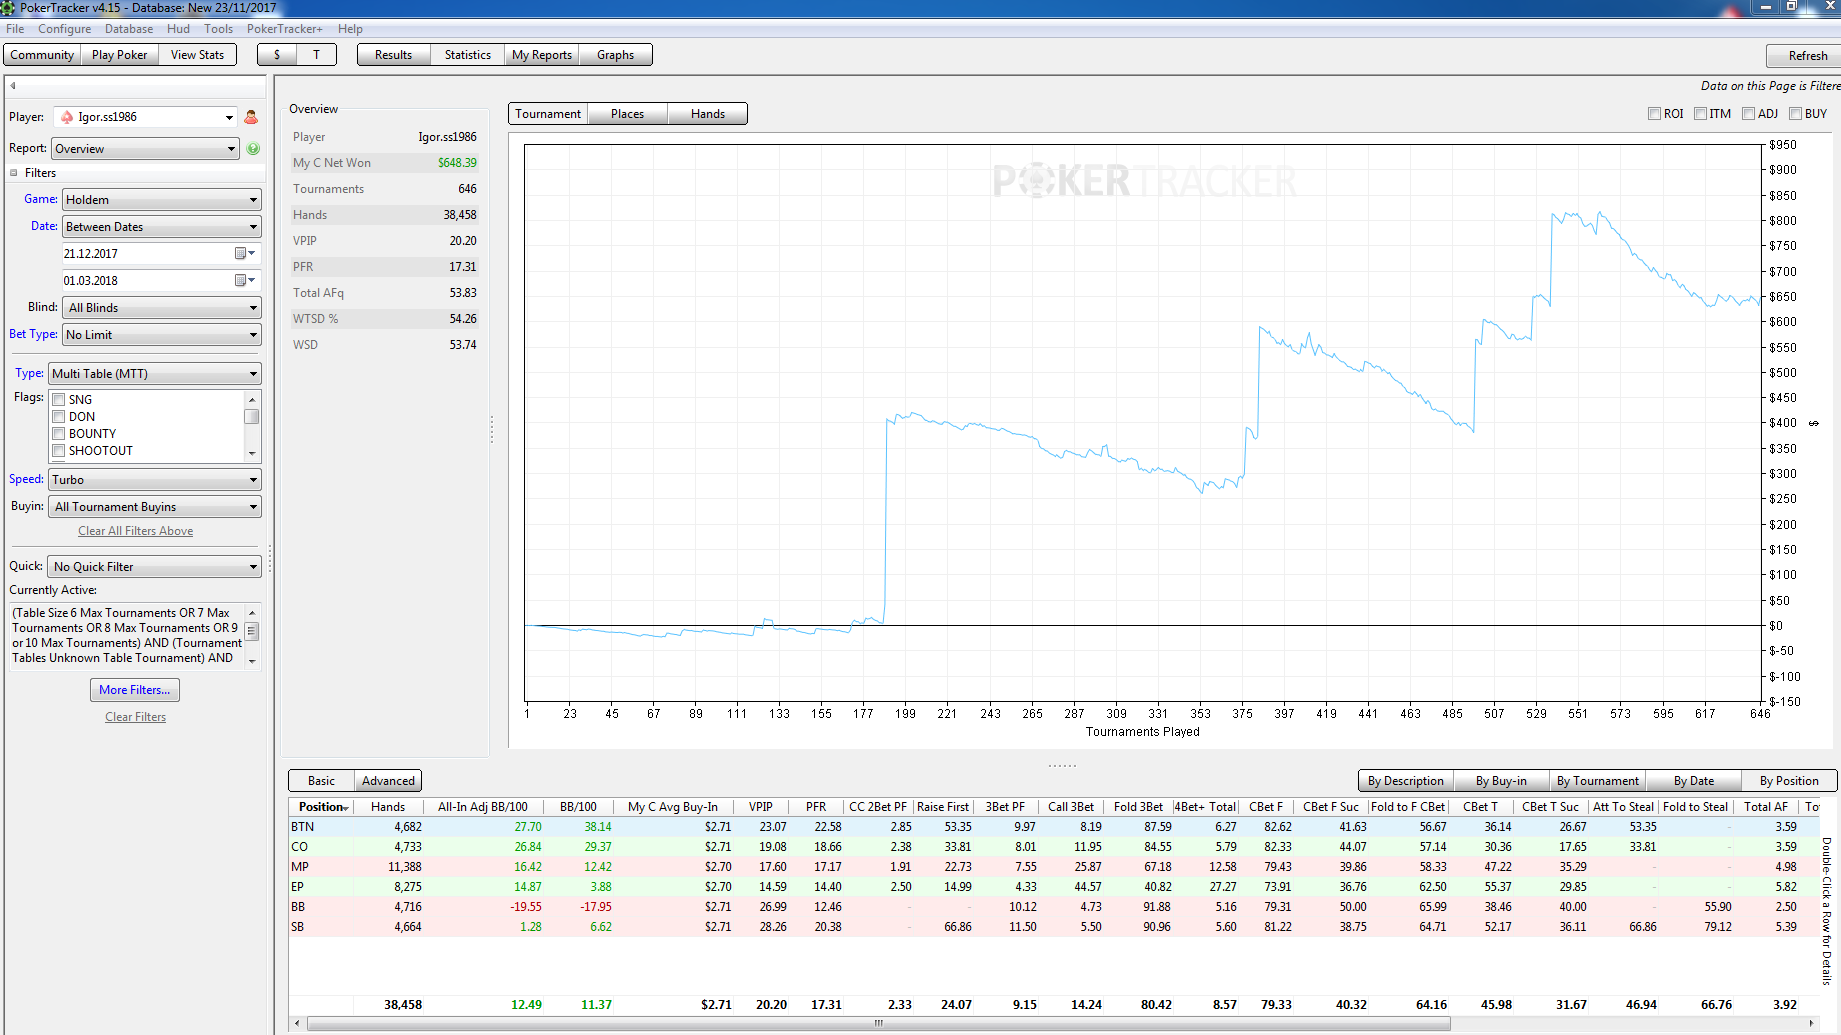1841x1035 pixels.
Task: Open the end date calendar picker
Action: pos(244,281)
